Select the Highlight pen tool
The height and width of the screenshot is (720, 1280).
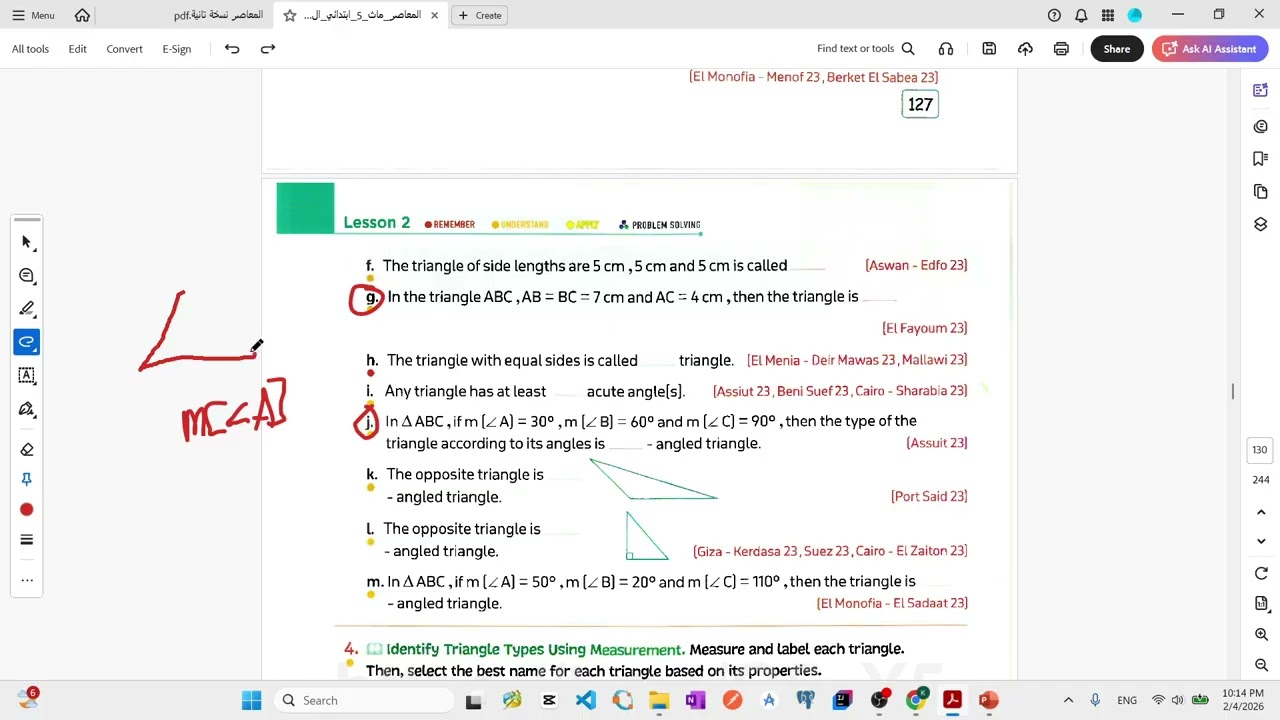coord(27,308)
